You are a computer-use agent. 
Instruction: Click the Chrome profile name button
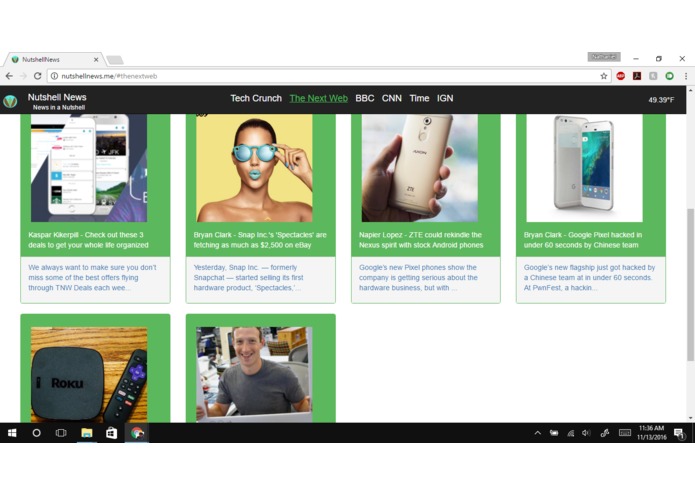pos(604,57)
